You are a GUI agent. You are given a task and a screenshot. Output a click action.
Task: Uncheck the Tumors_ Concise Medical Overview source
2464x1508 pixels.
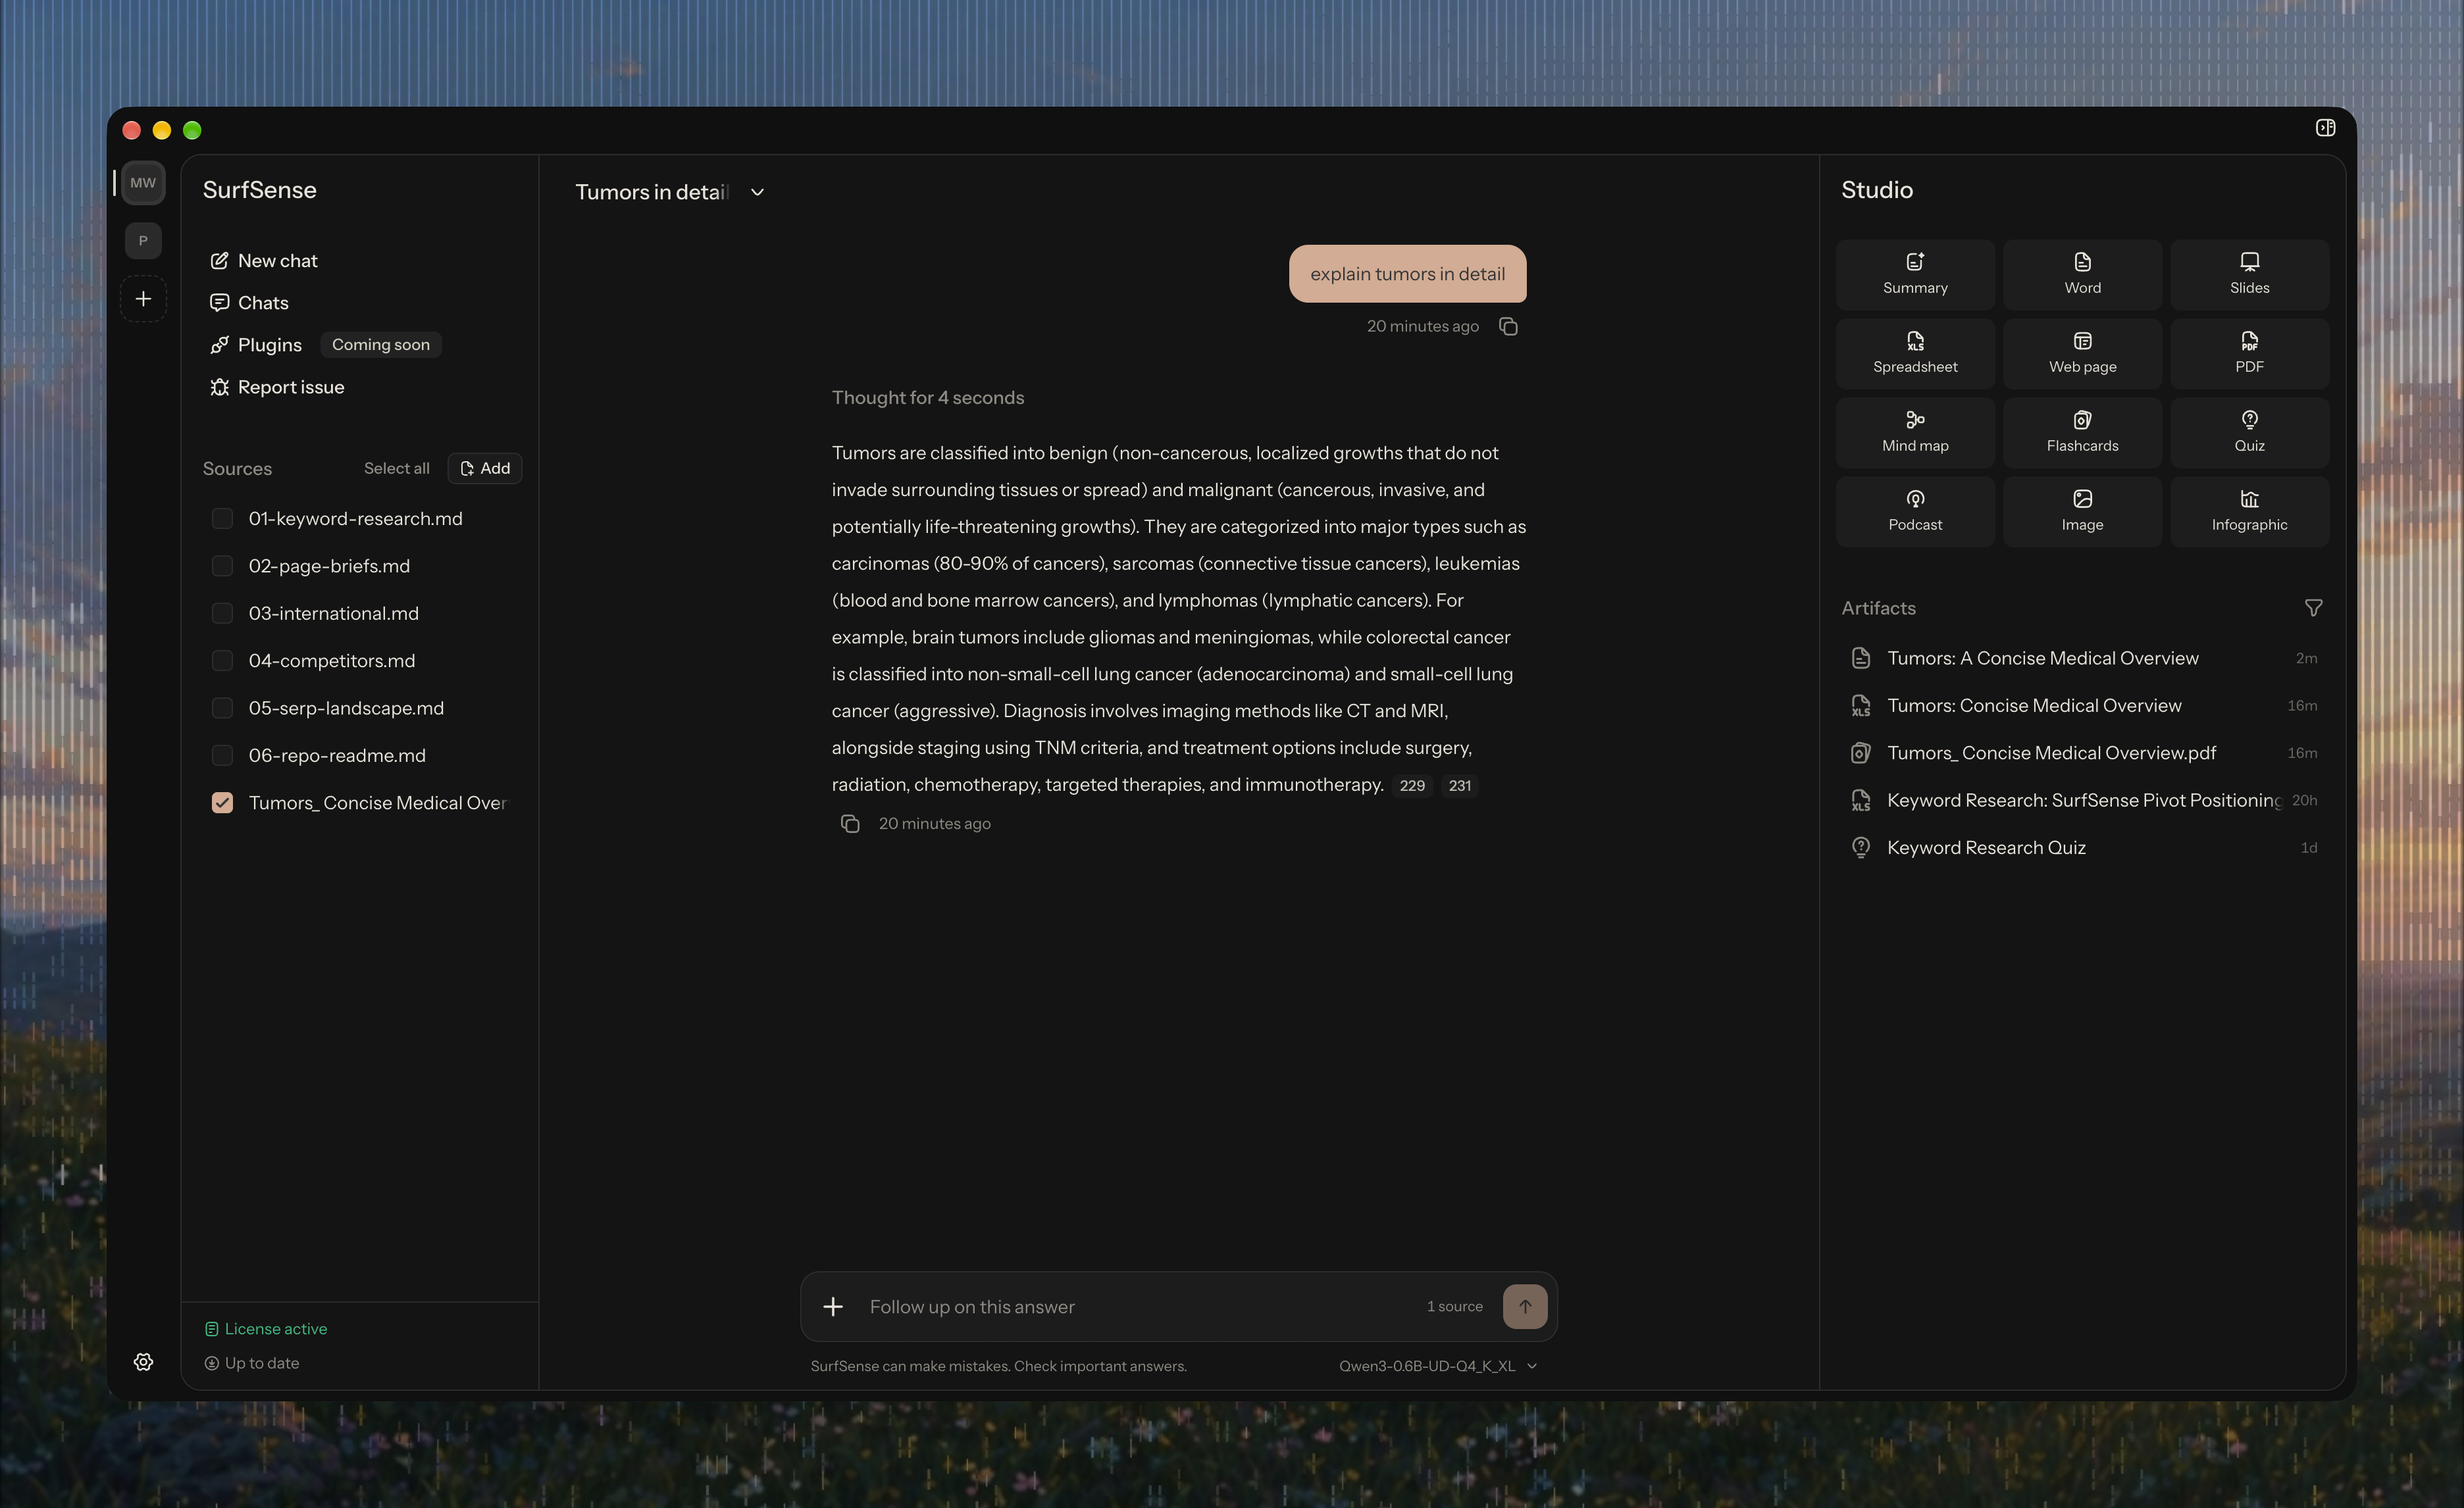(222, 802)
